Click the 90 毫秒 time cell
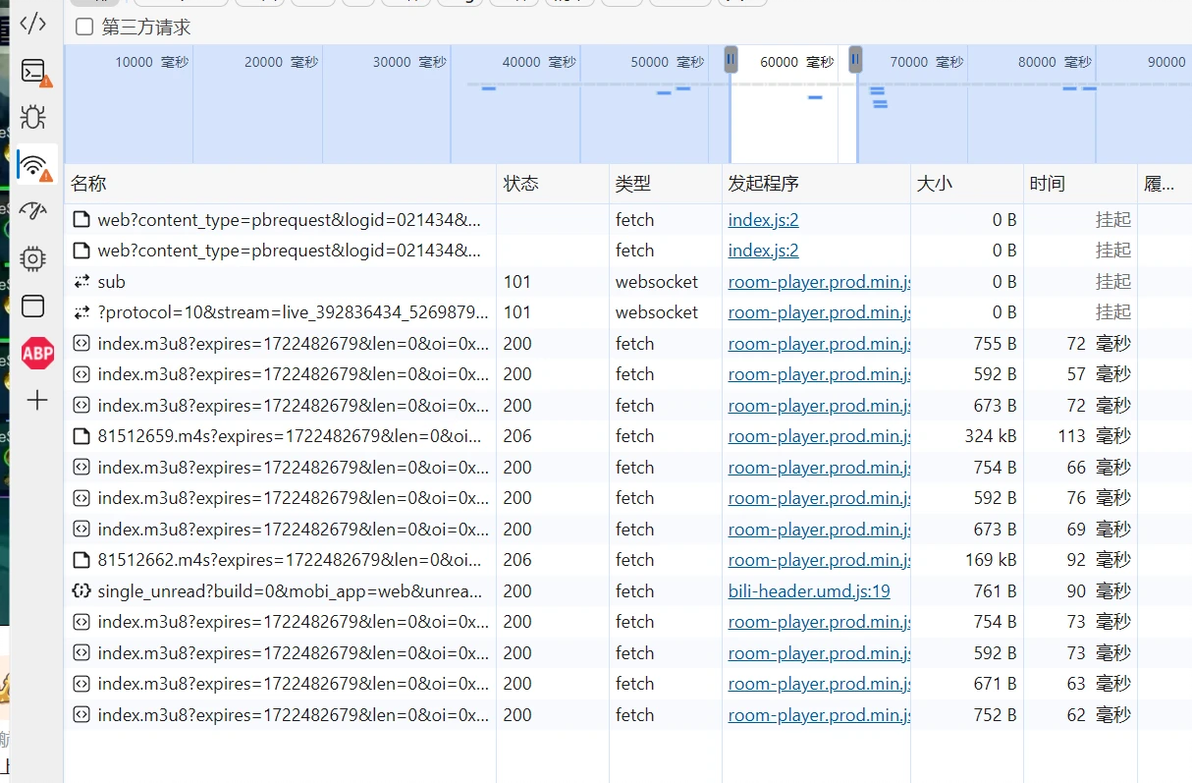1192x783 pixels. tap(1098, 591)
